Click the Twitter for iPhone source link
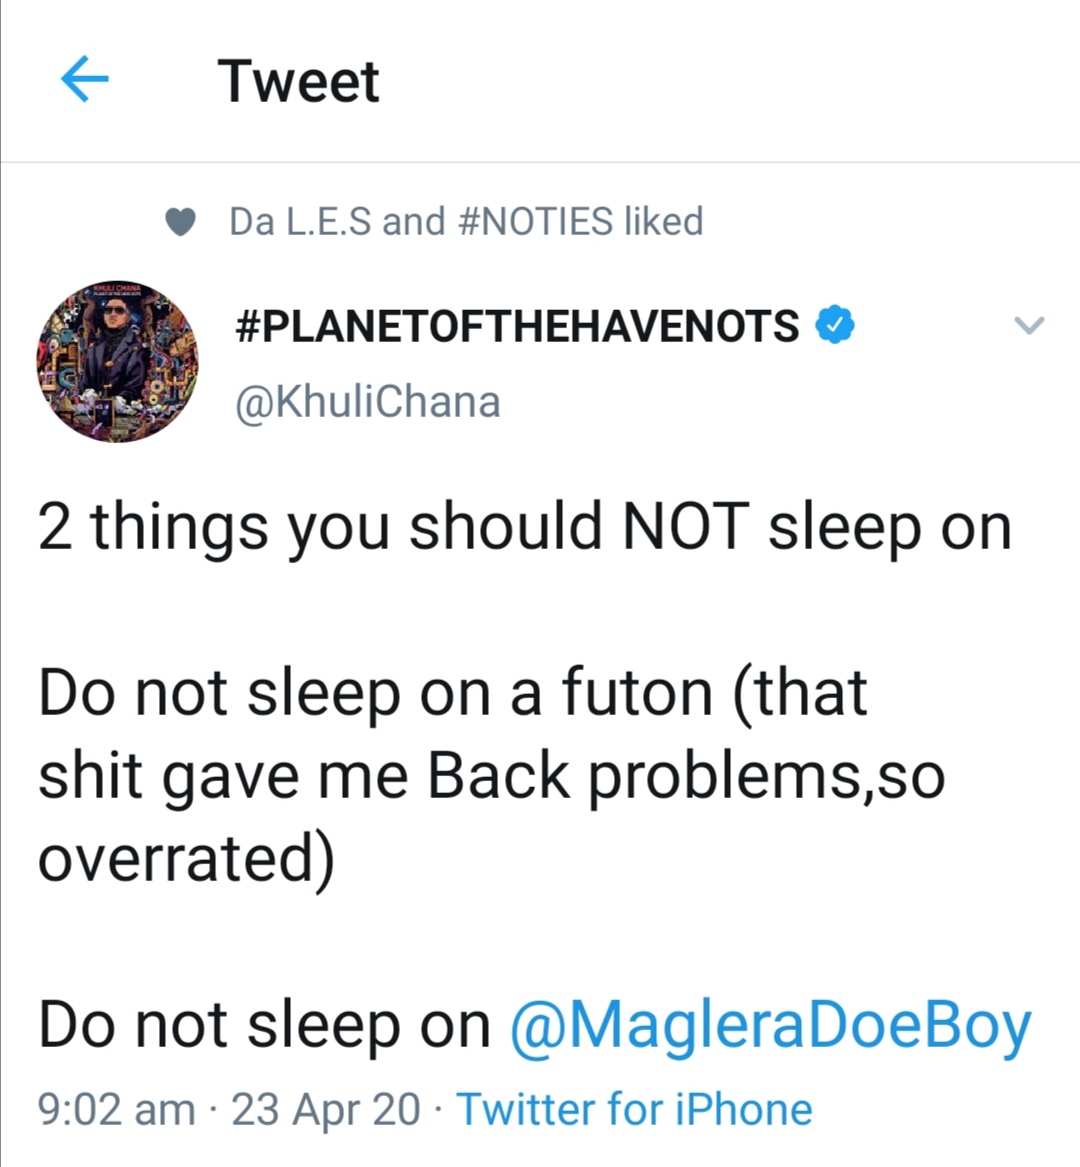The width and height of the screenshot is (1080, 1167). point(634,1109)
